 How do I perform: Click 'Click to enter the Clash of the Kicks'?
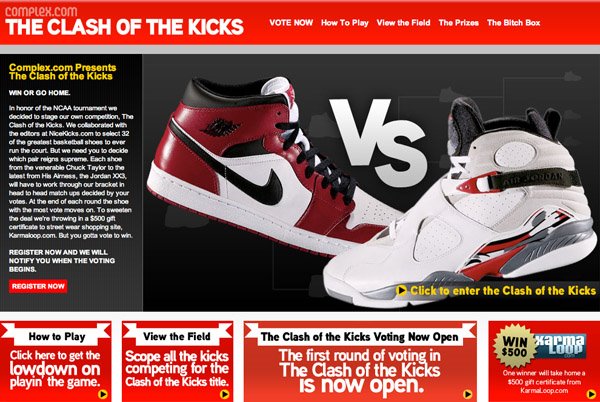pos(503,291)
